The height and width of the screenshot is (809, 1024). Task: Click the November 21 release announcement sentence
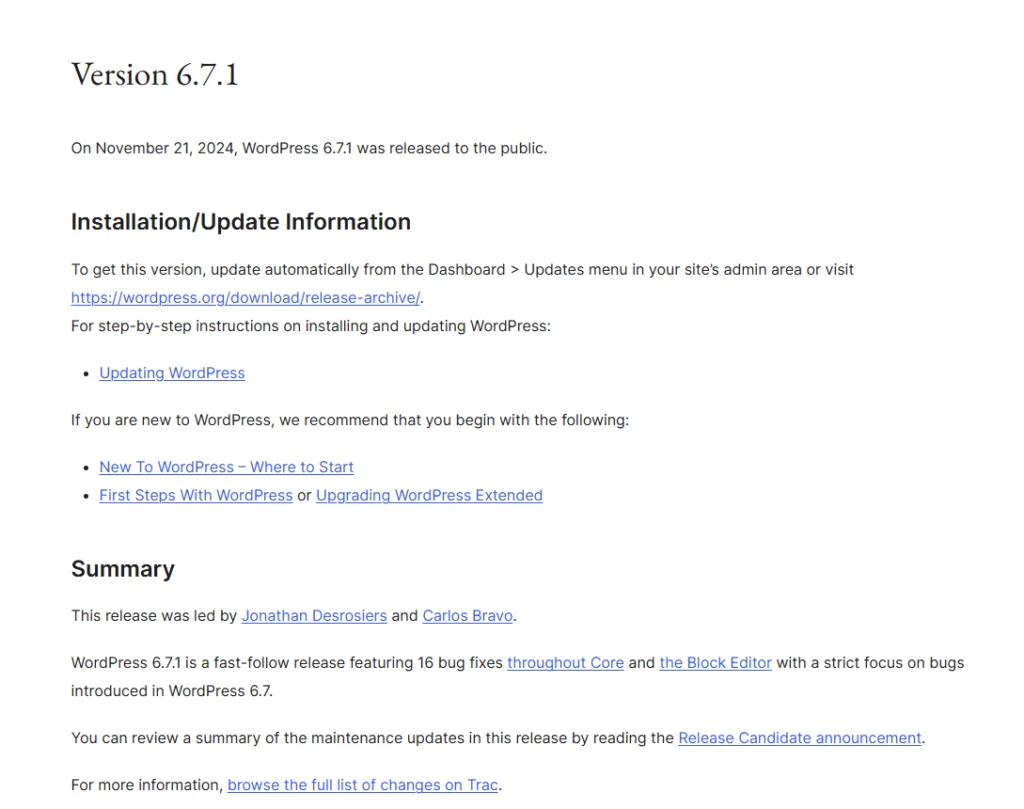tap(308, 147)
